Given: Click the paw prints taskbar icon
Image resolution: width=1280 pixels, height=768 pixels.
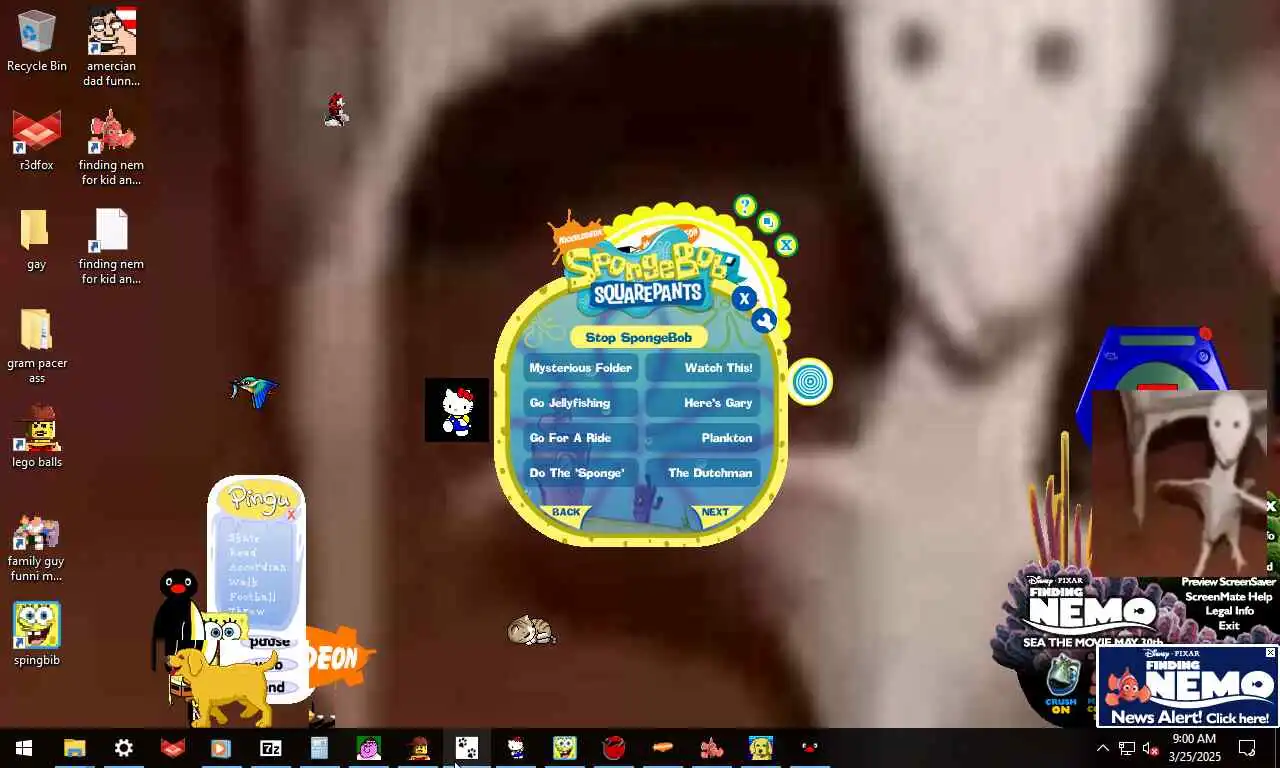Looking at the screenshot, I should (467, 748).
